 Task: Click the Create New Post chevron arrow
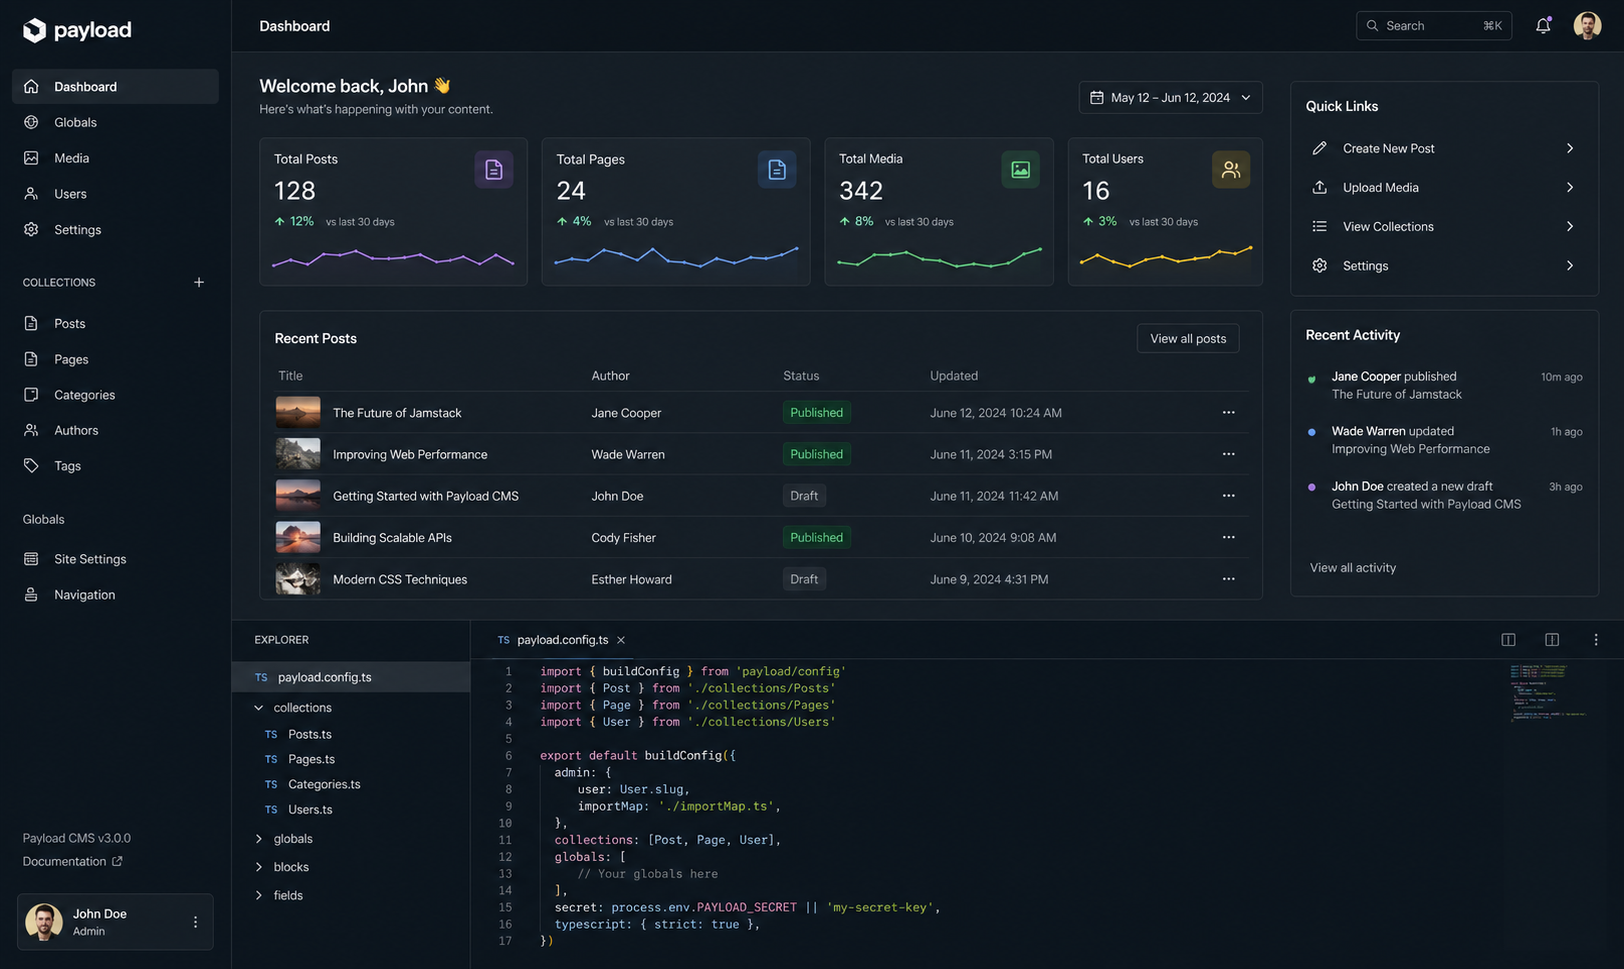(x=1570, y=148)
